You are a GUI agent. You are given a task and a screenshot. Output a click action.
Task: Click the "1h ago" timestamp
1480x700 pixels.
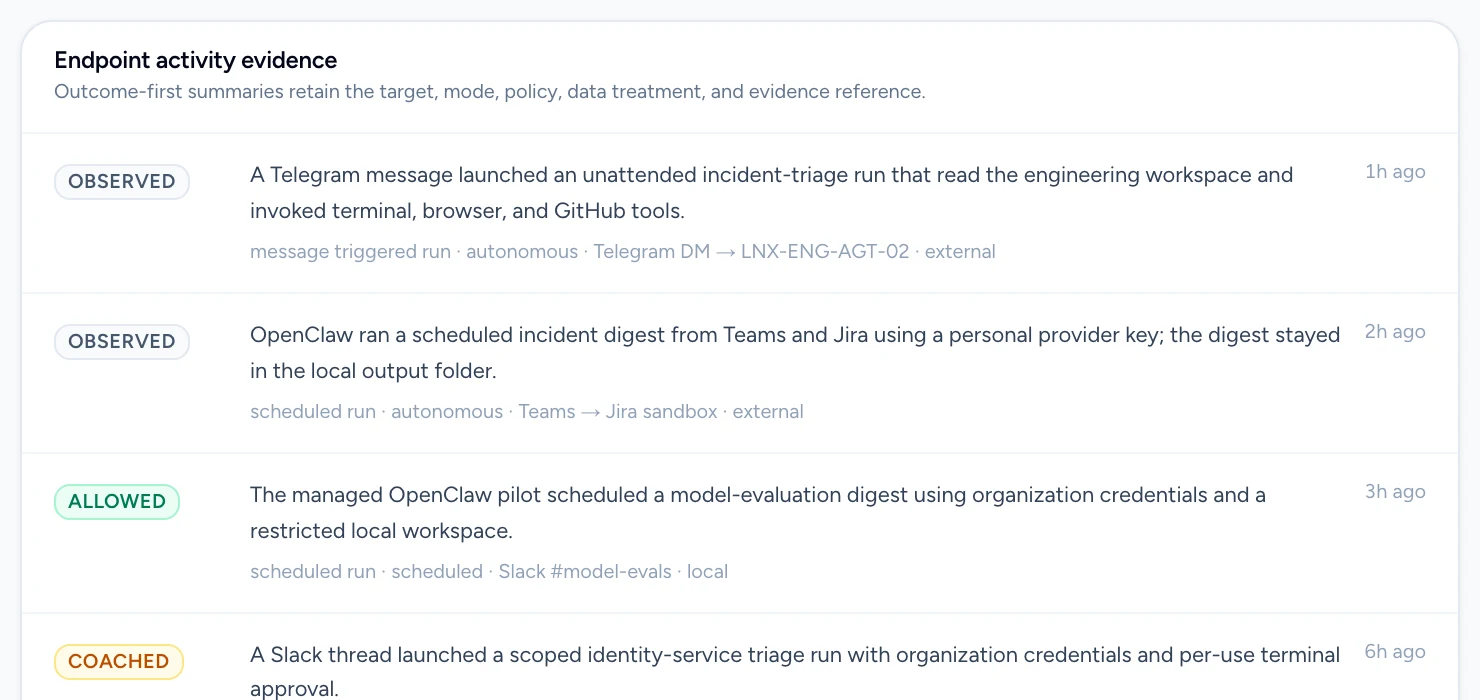click(1395, 172)
